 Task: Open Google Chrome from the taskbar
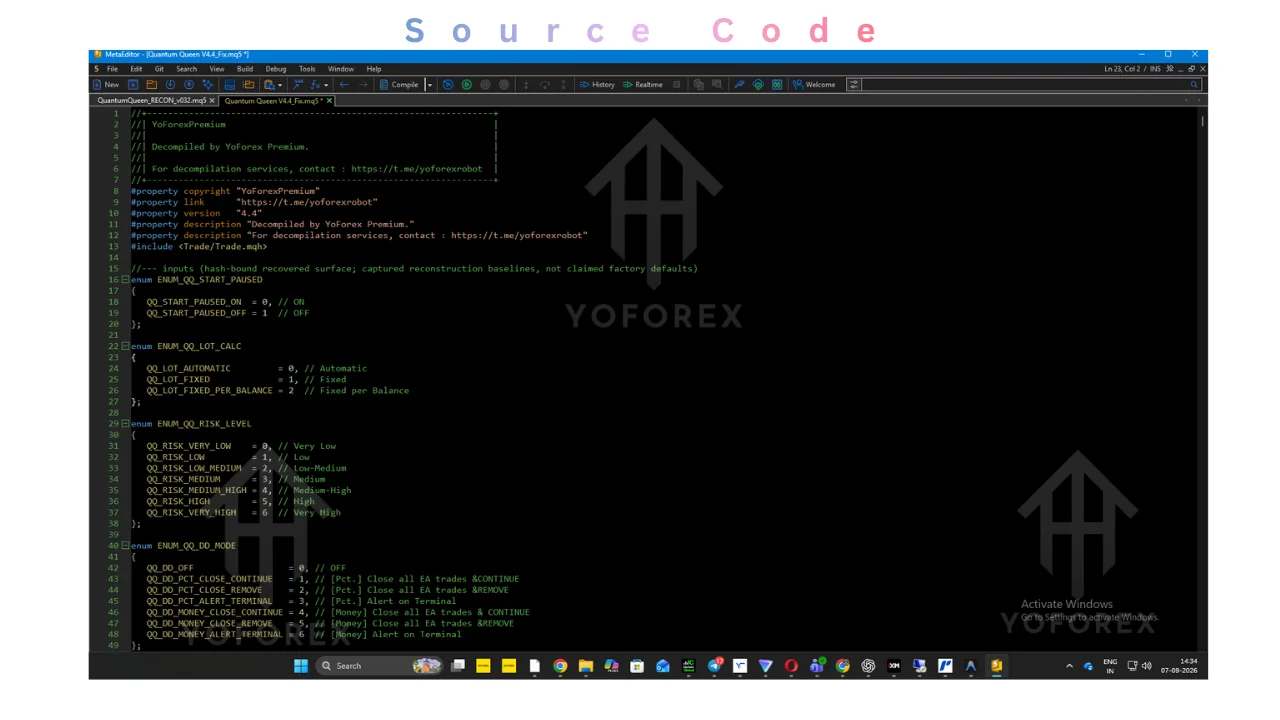[x=560, y=666]
